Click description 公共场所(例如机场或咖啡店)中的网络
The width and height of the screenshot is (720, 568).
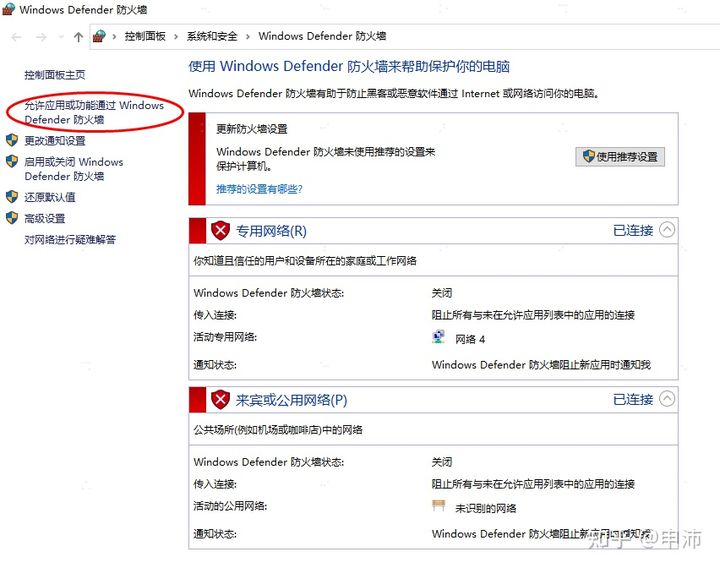pos(278,430)
